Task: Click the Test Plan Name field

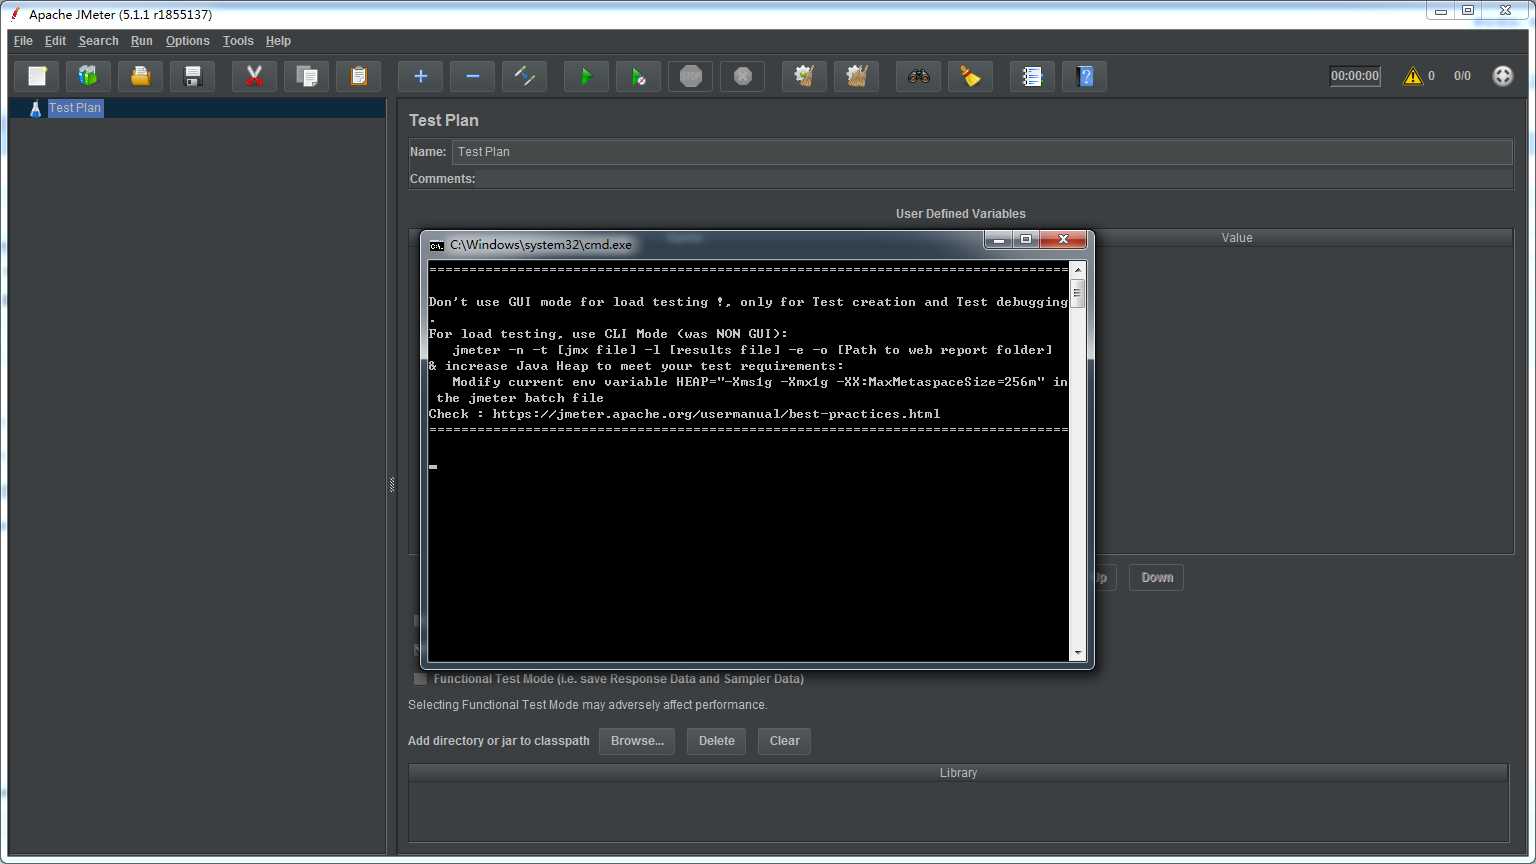Action: click(x=982, y=152)
